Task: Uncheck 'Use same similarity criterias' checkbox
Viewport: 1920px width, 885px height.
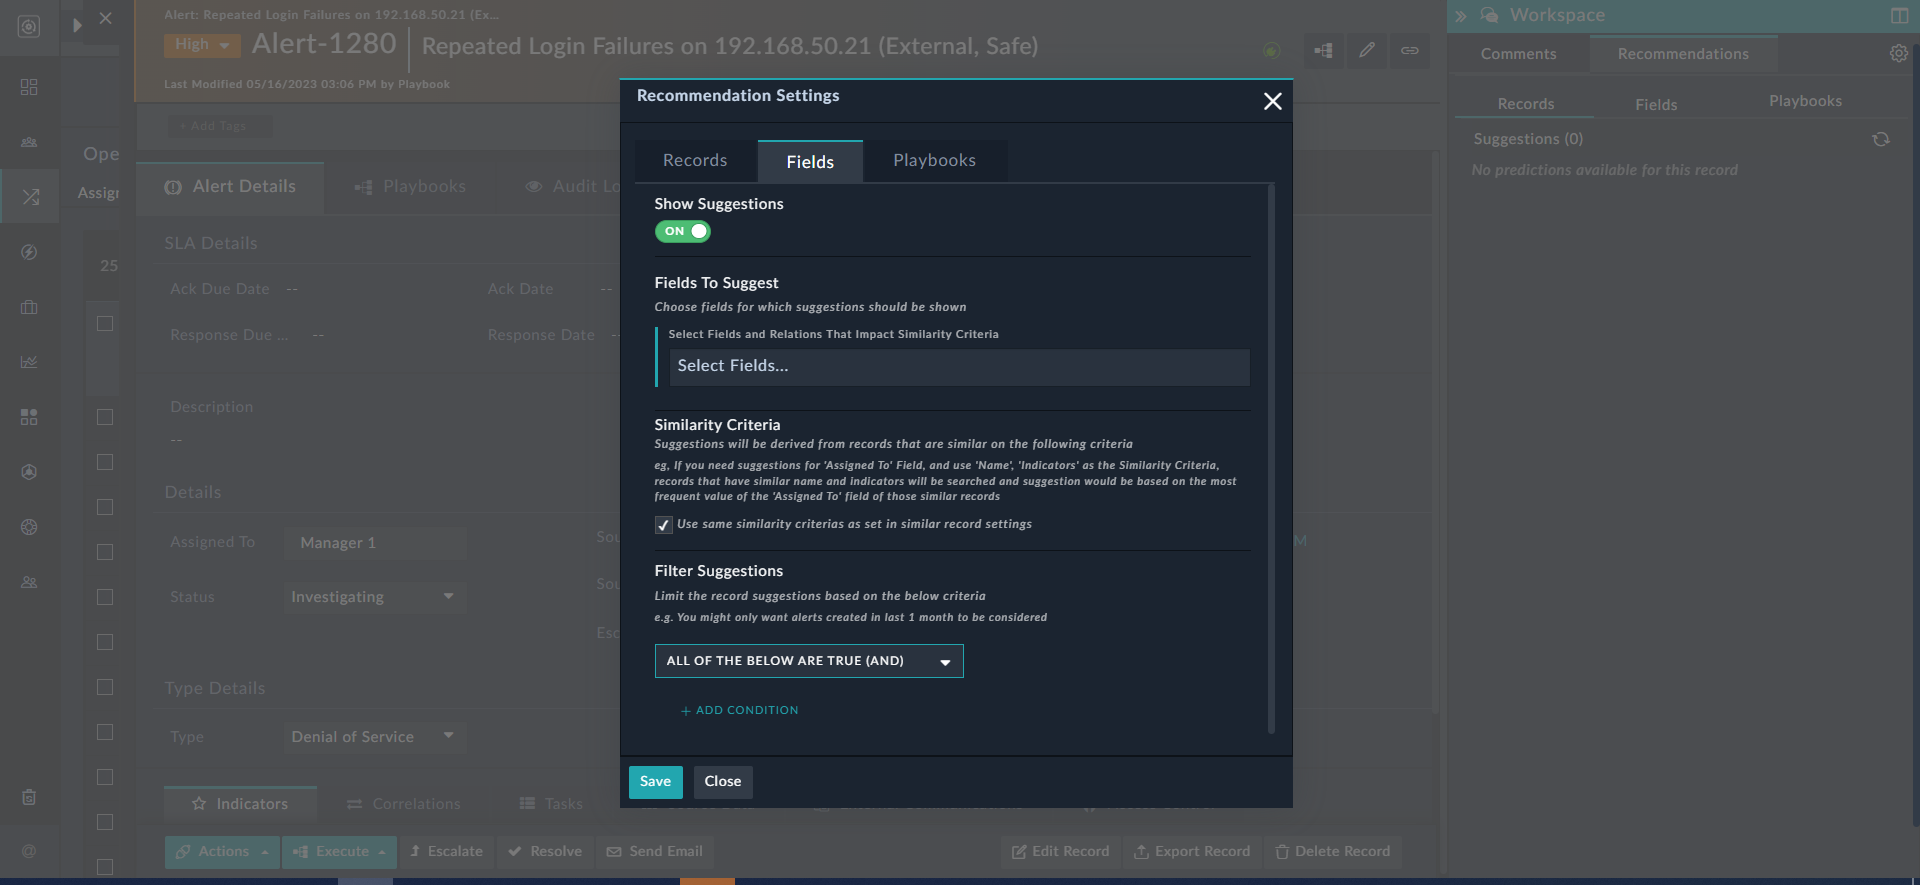Action: (663, 525)
